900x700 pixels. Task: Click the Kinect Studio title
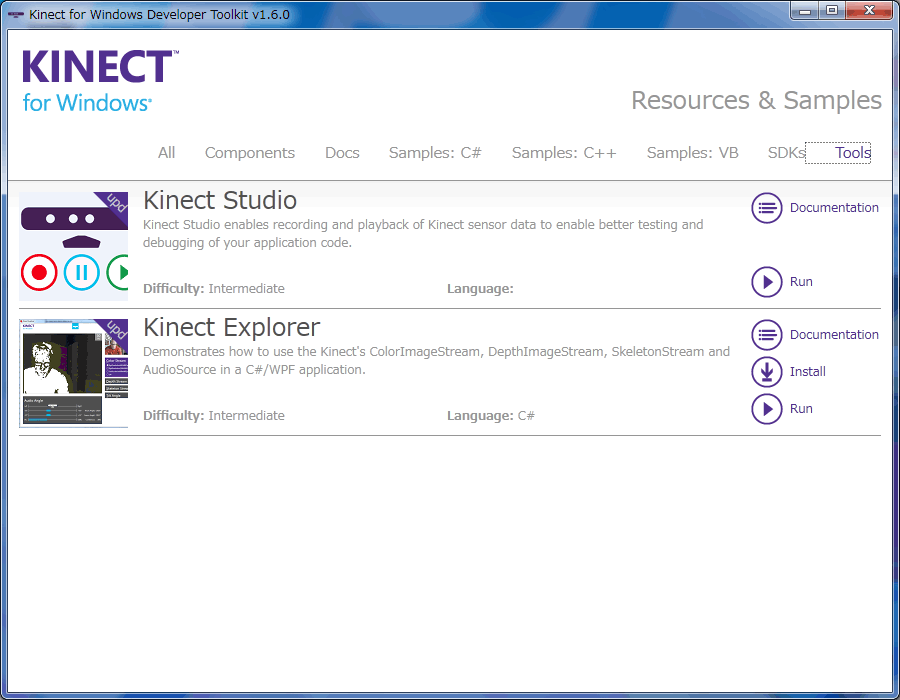tap(220, 200)
